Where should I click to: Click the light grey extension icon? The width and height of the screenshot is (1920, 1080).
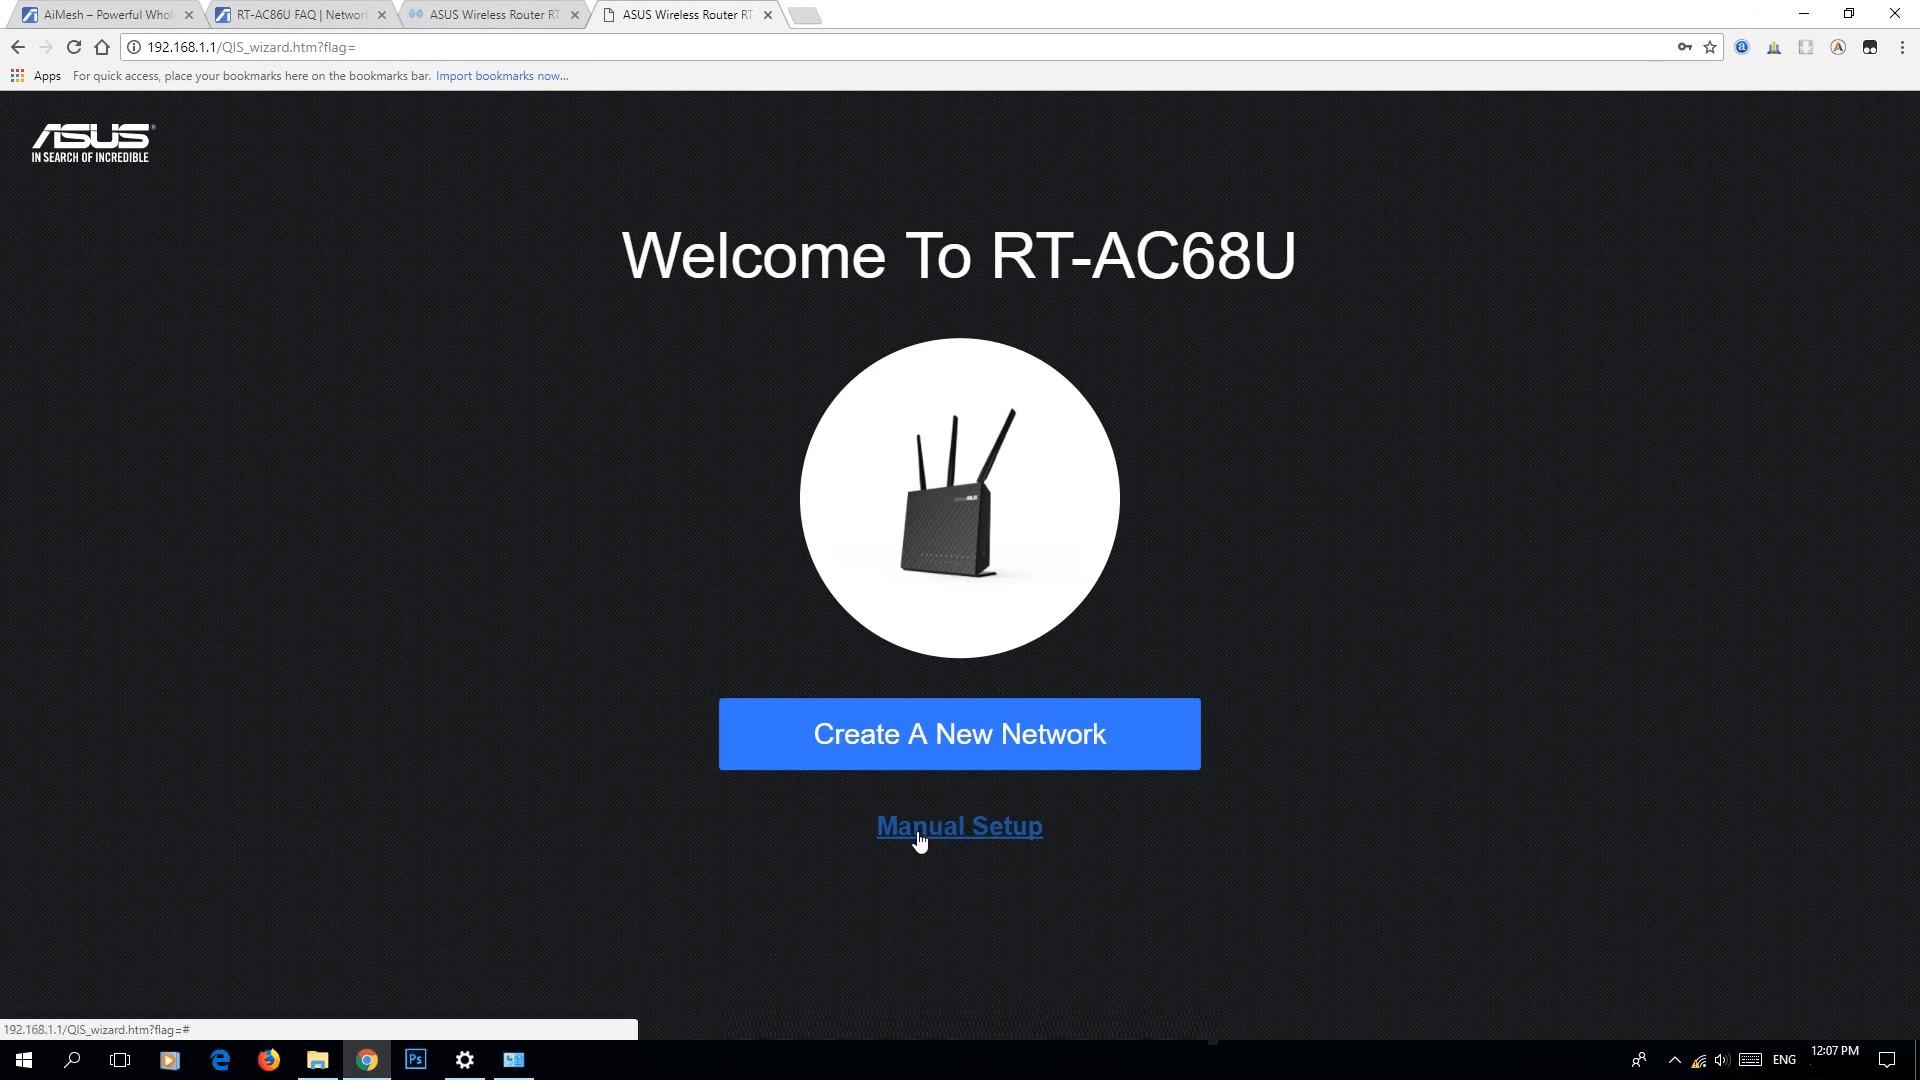[x=1806, y=47]
